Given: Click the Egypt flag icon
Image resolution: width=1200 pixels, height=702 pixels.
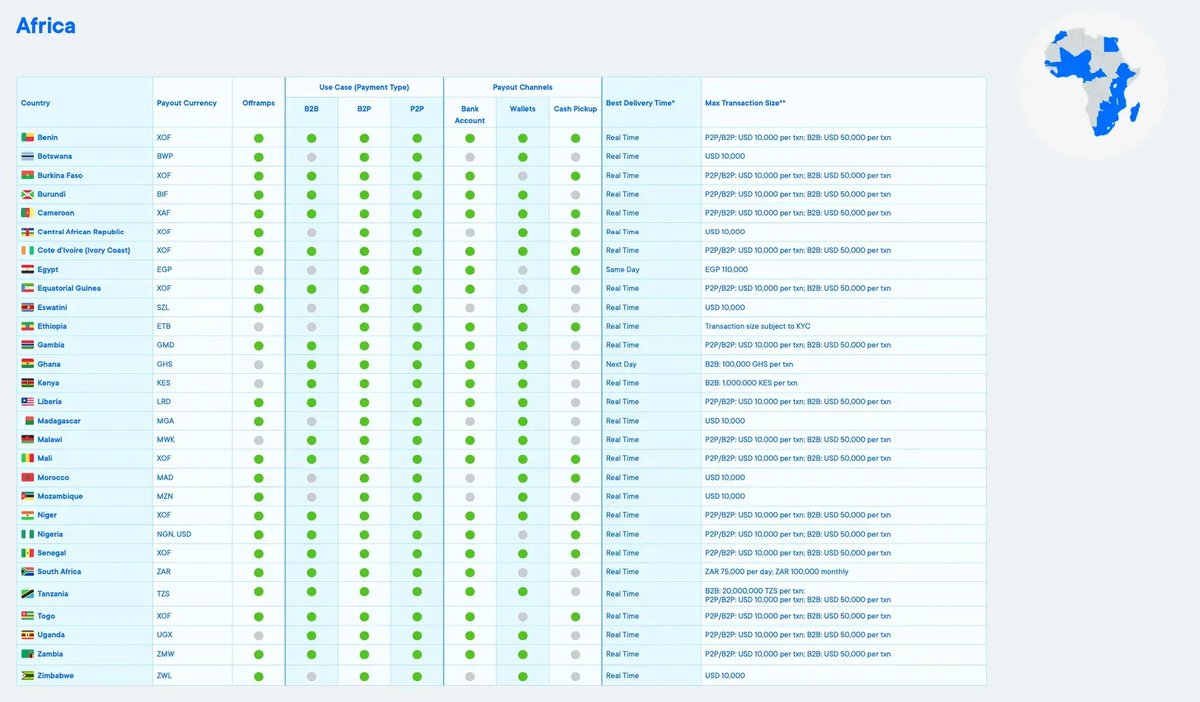Looking at the screenshot, I should pos(27,270).
